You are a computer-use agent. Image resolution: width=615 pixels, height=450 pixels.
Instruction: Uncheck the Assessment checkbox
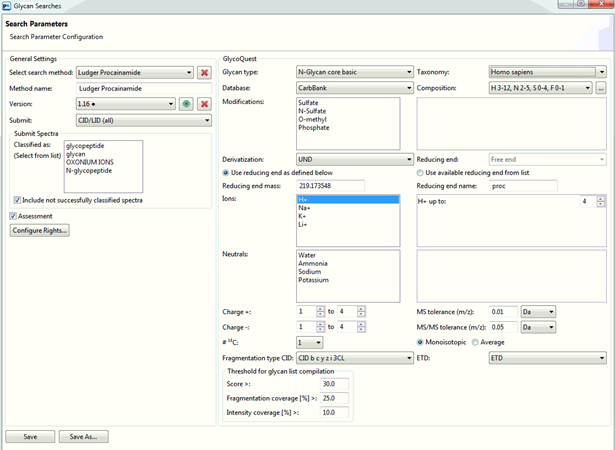[x=13, y=215]
